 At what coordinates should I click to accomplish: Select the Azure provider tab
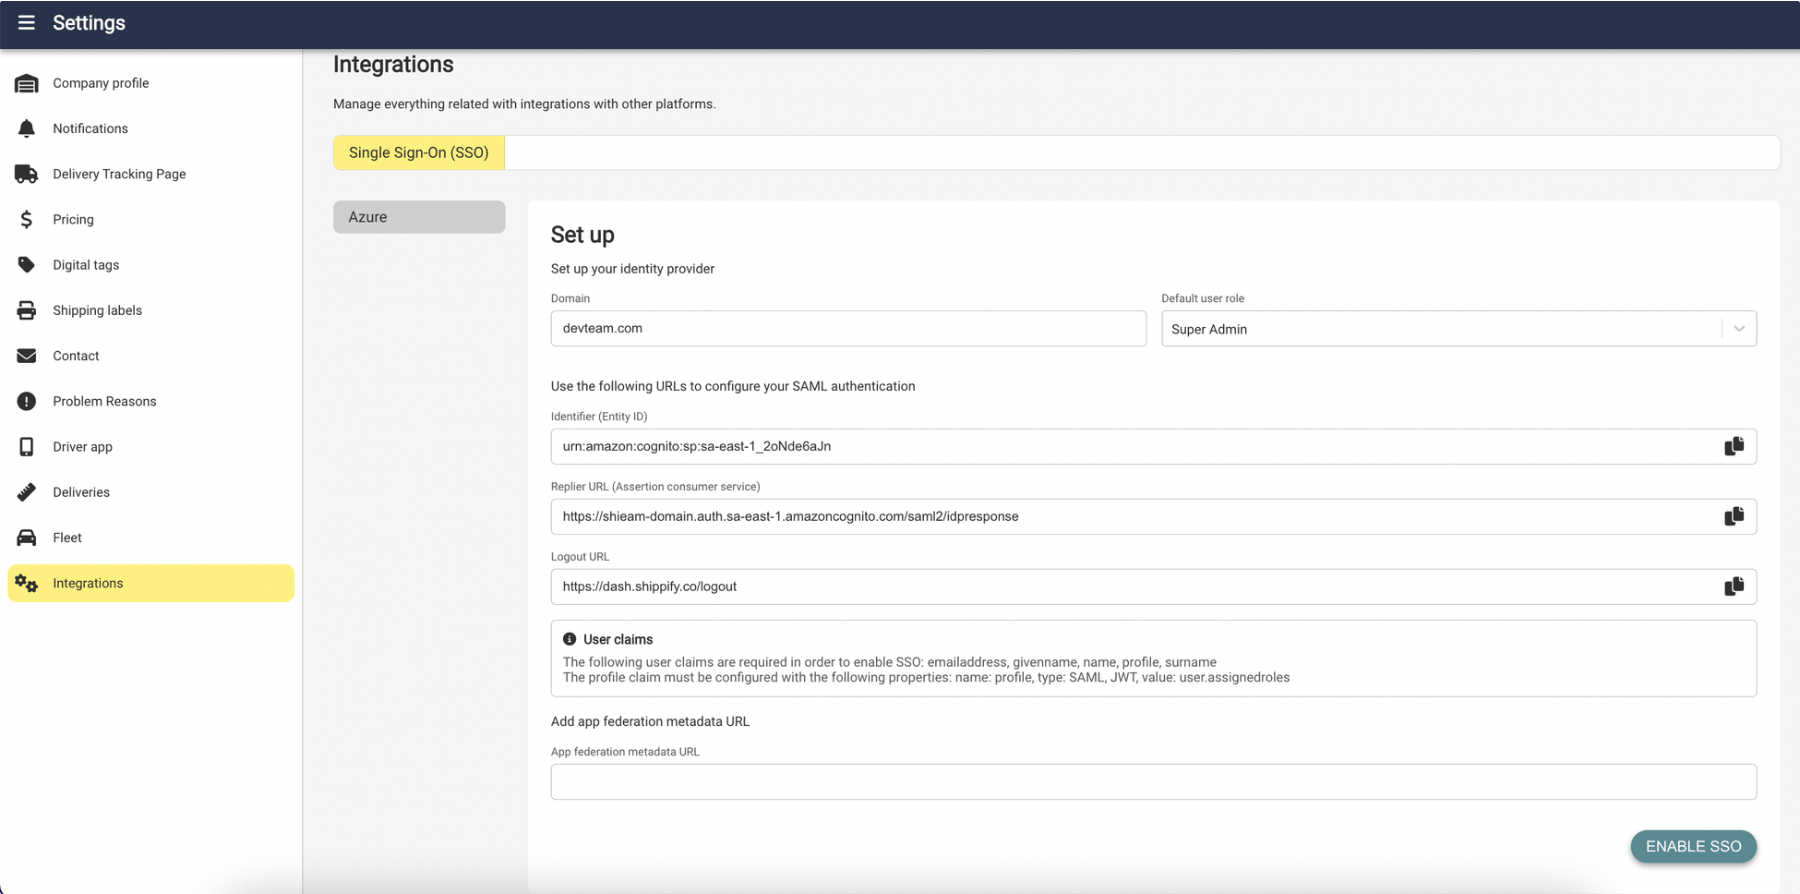click(419, 217)
